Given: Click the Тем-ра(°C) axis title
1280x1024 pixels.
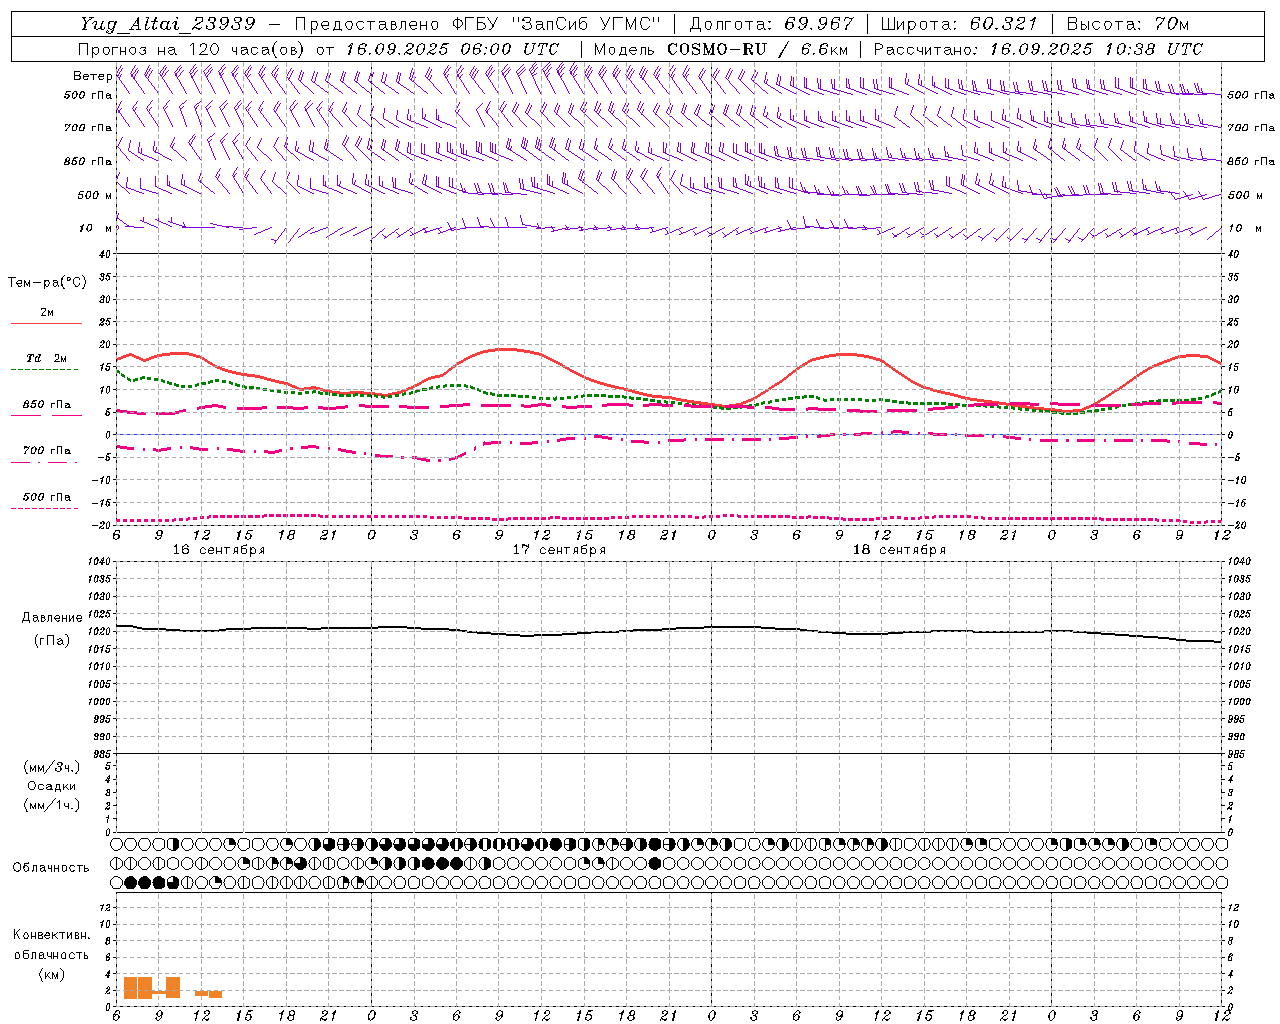Looking at the screenshot, I should 47,283.
